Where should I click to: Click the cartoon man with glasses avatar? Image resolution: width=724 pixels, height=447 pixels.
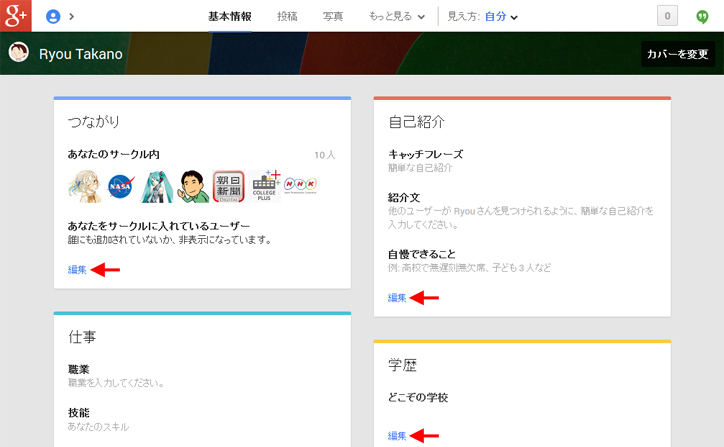[x=192, y=185]
